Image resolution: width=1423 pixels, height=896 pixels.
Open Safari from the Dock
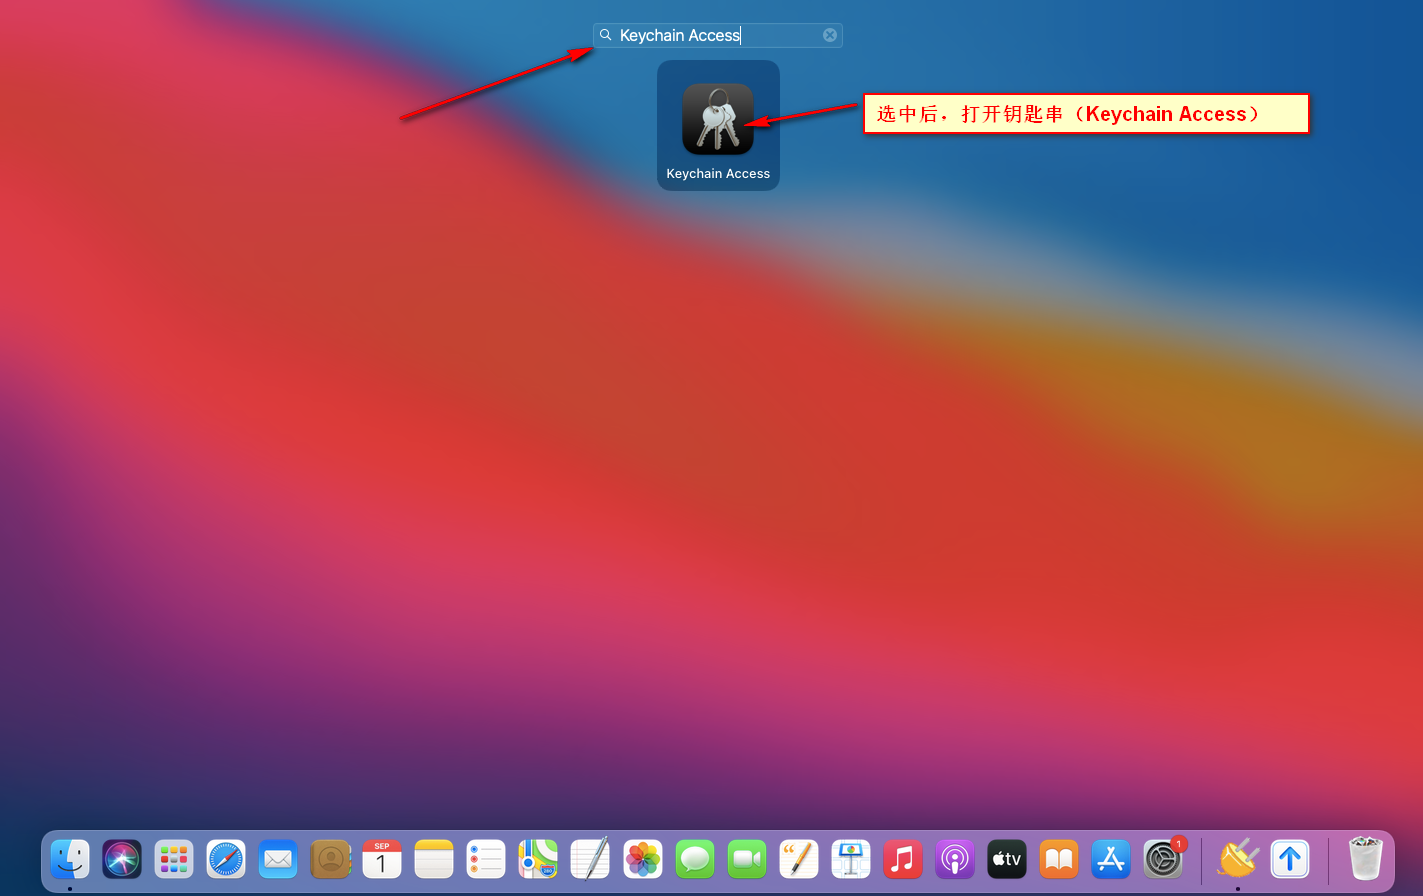point(226,859)
